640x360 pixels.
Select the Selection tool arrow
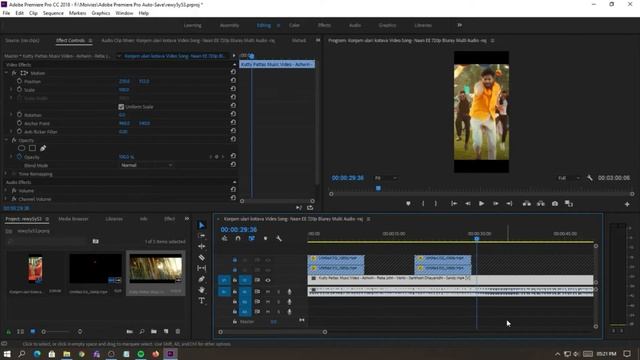202,225
